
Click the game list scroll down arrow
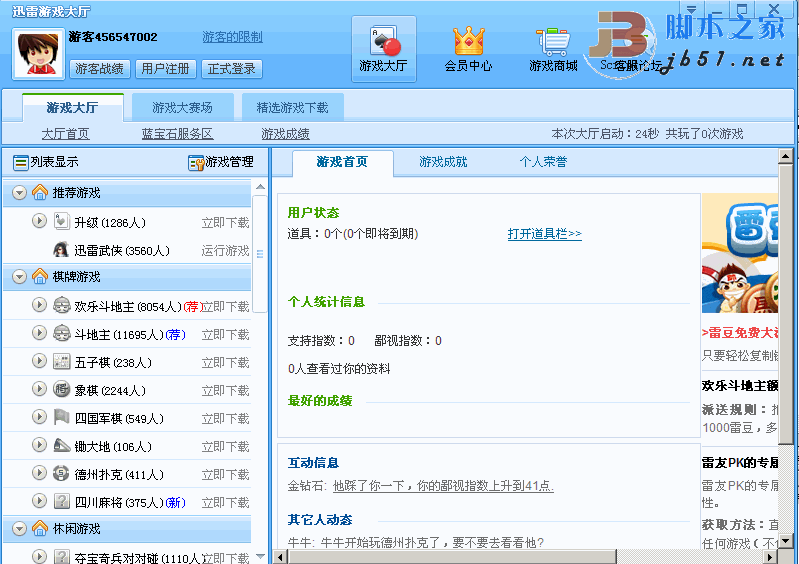(260, 557)
